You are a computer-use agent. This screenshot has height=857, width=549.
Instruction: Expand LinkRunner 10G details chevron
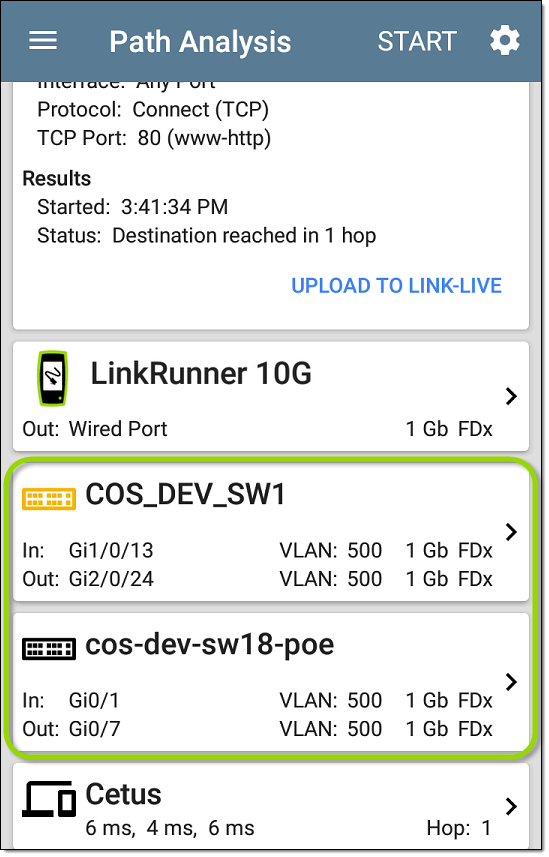click(x=511, y=396)
